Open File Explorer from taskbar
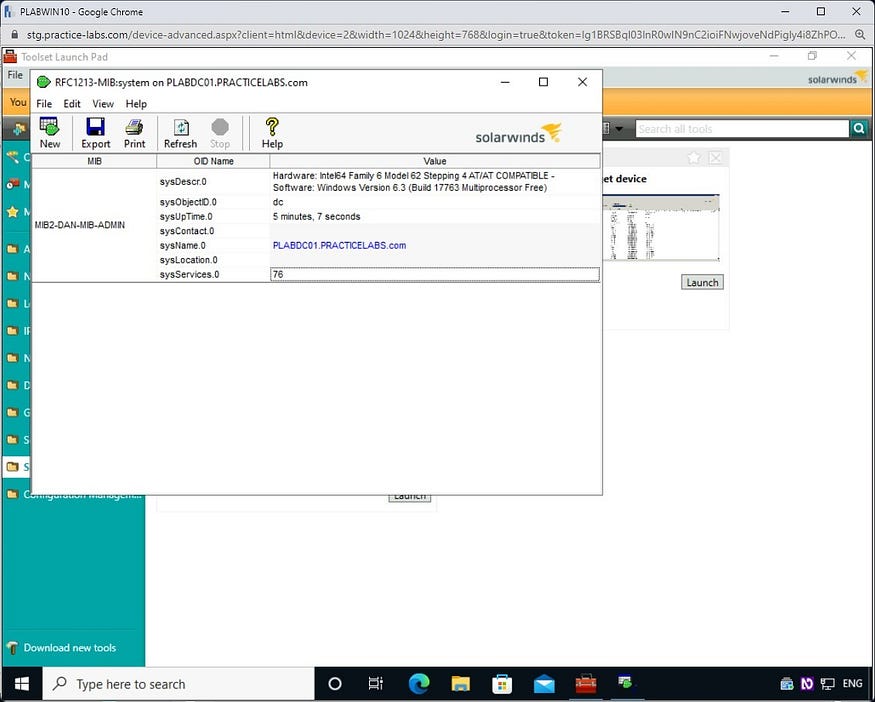The height and width of the screenshot is (702, 875). click(460, 684)
